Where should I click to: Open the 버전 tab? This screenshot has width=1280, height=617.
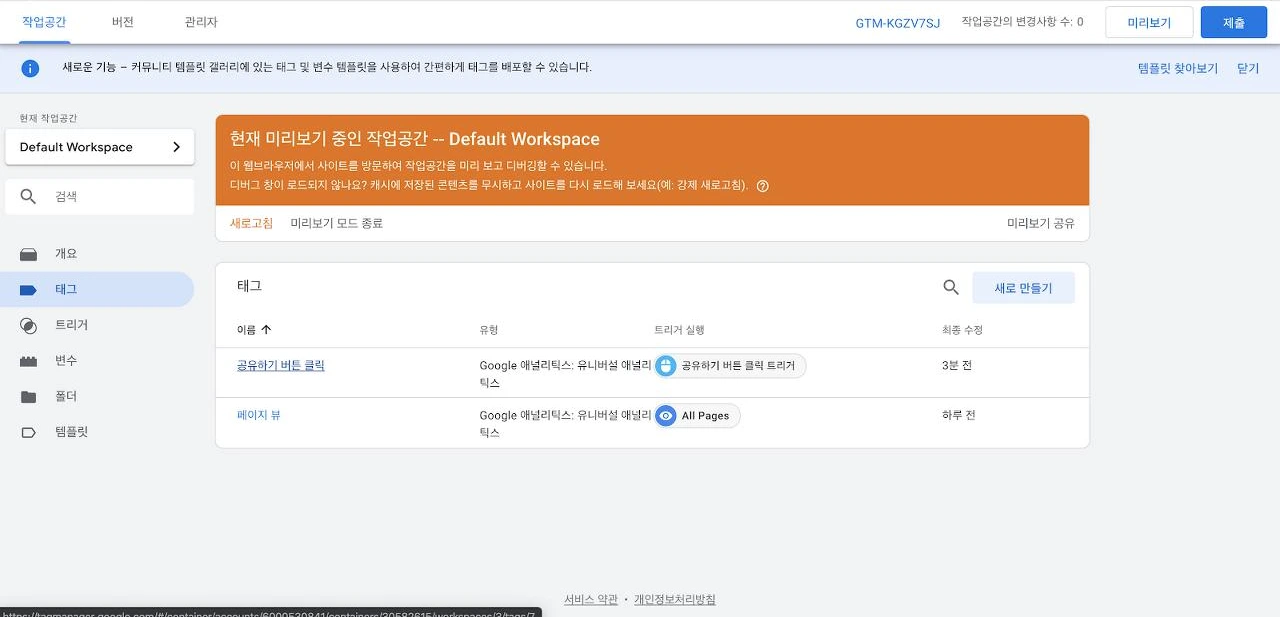[123, 22]
